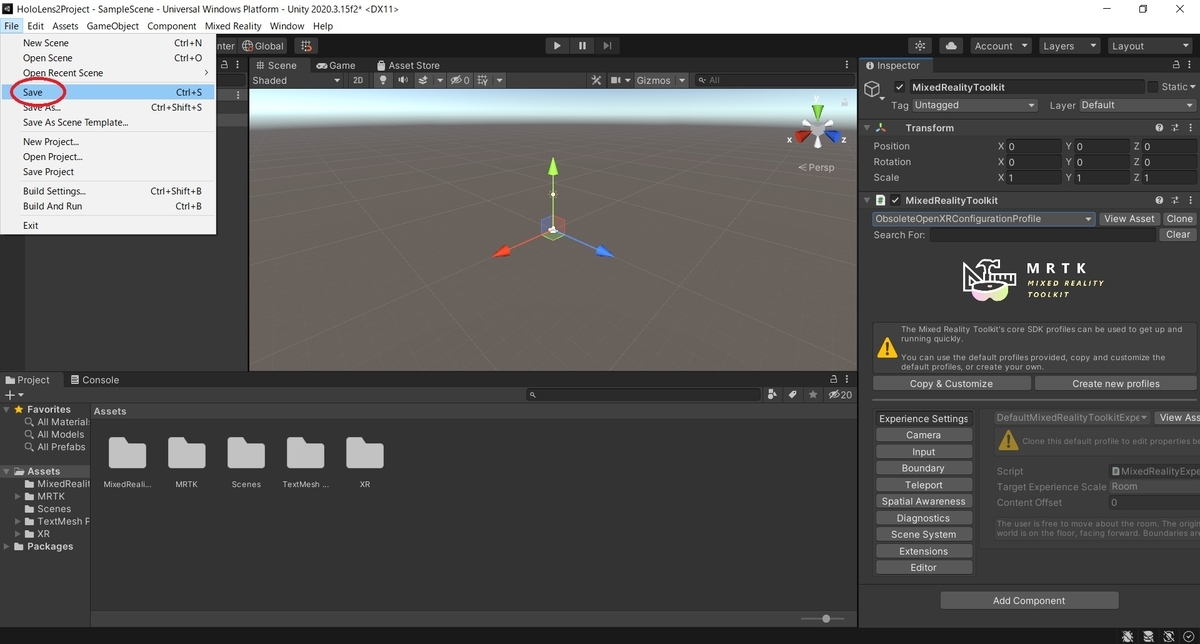Toggle scene grid visibility icon
Screen dimensions: 1200x644
click(x=483, y=80)
